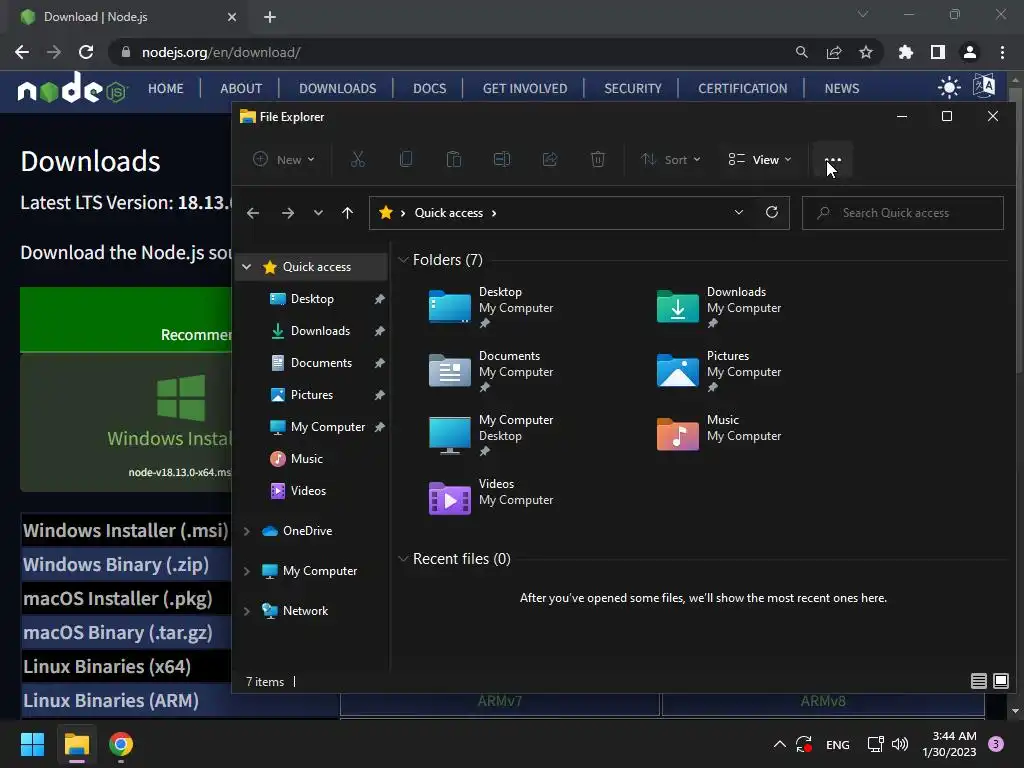Open ABOUT in the Node.js site menu

[241, 88]
